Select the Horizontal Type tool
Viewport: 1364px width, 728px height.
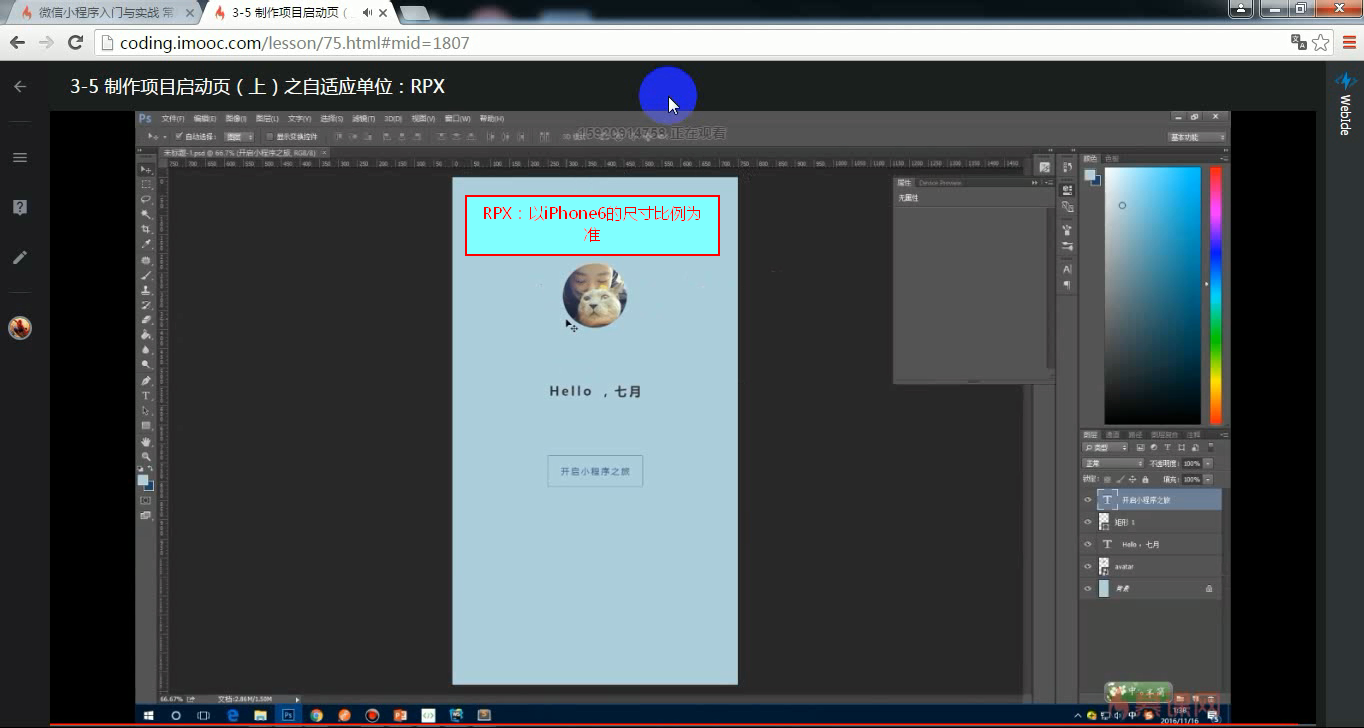point(146,396)
